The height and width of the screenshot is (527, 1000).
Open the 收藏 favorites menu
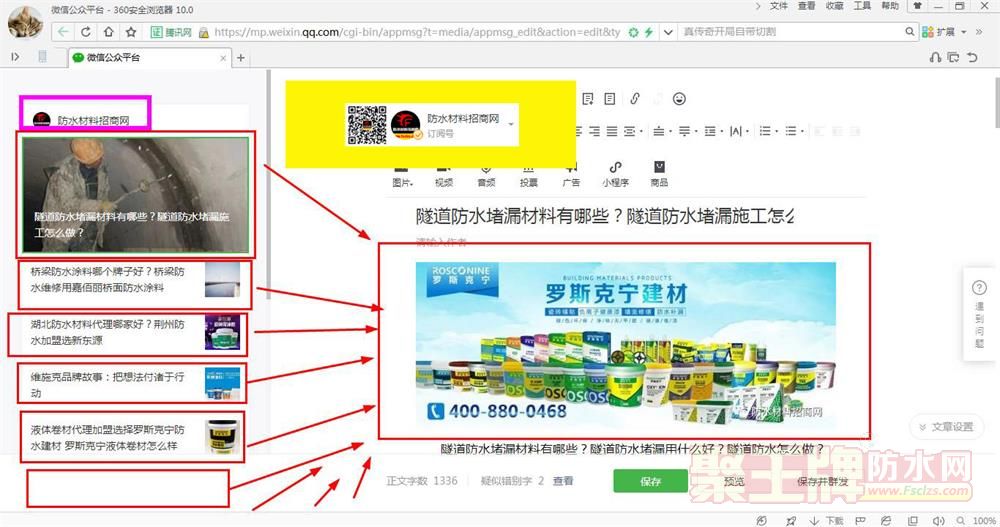coord(834,6)
